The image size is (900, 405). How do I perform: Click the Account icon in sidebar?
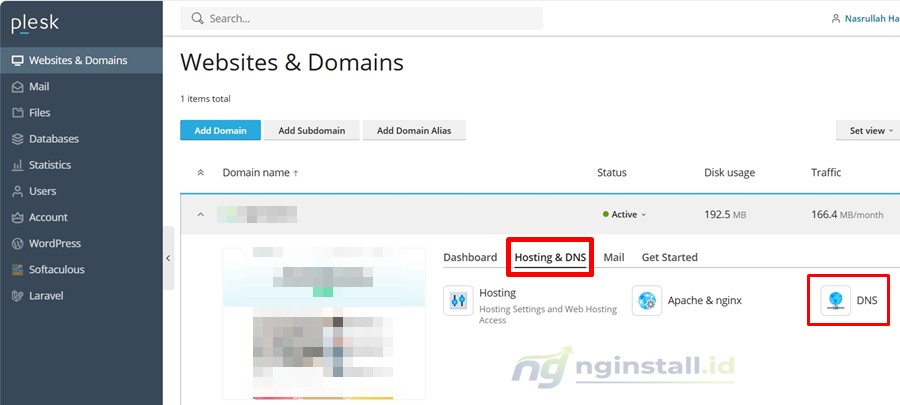point(18,217)
